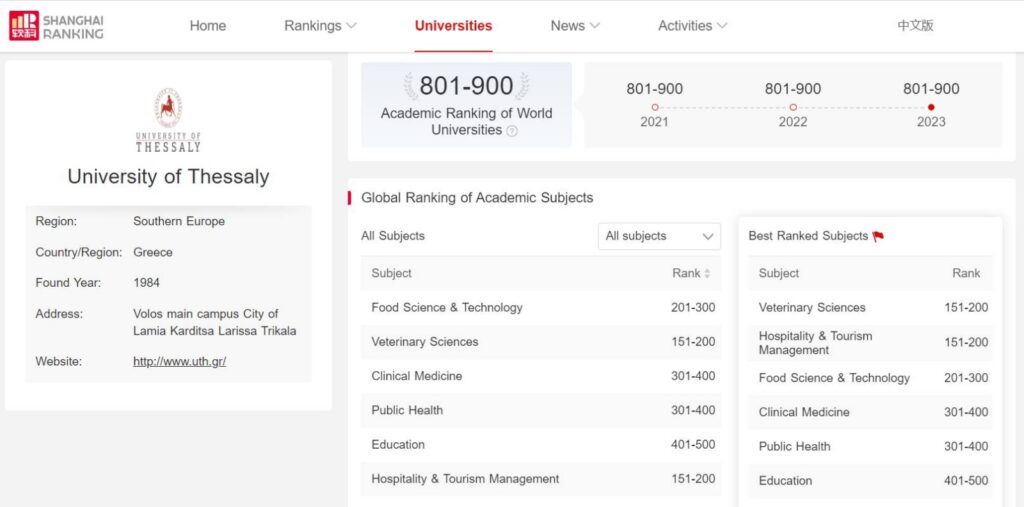The height and width of the screenshot is (507, 1024).
Task: Click Public Health in Best Ranked Subjects
Action: click(x=794, y=447)
